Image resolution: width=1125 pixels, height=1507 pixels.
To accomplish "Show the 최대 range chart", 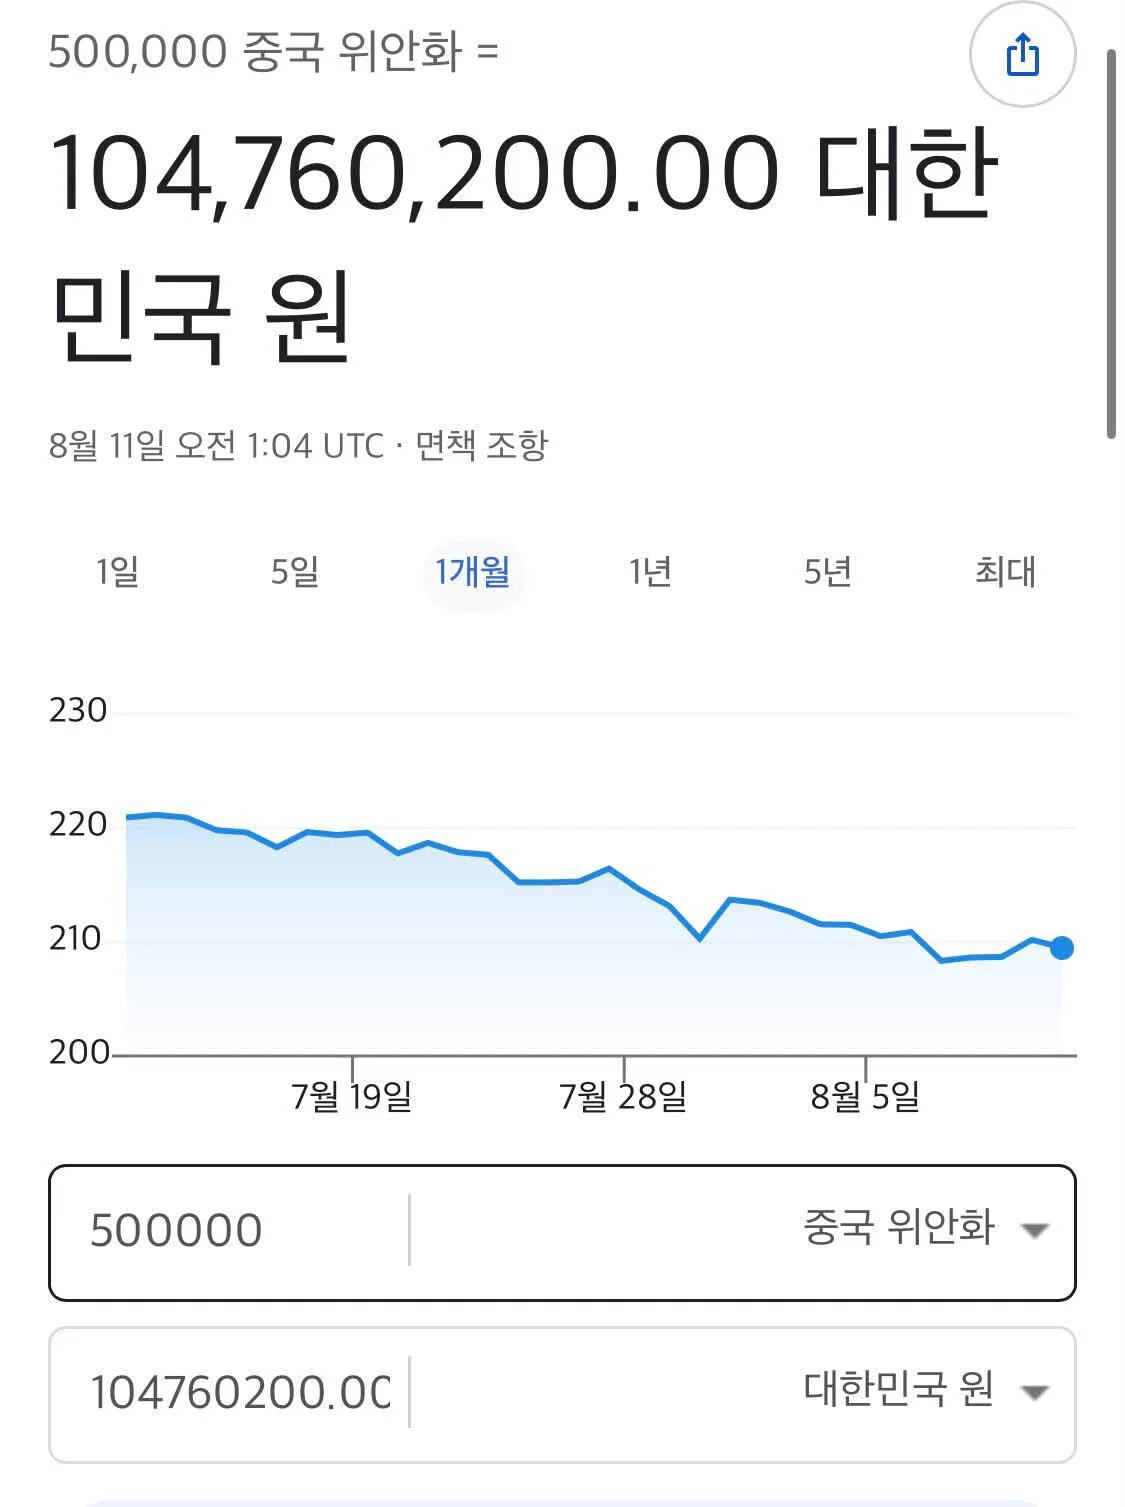I will pyautogui.click(x=1005, y=572).
